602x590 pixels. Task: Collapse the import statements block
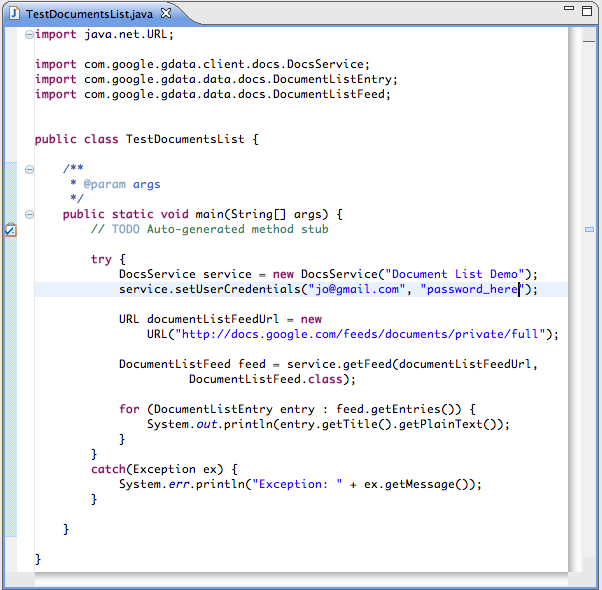point(29,34)
